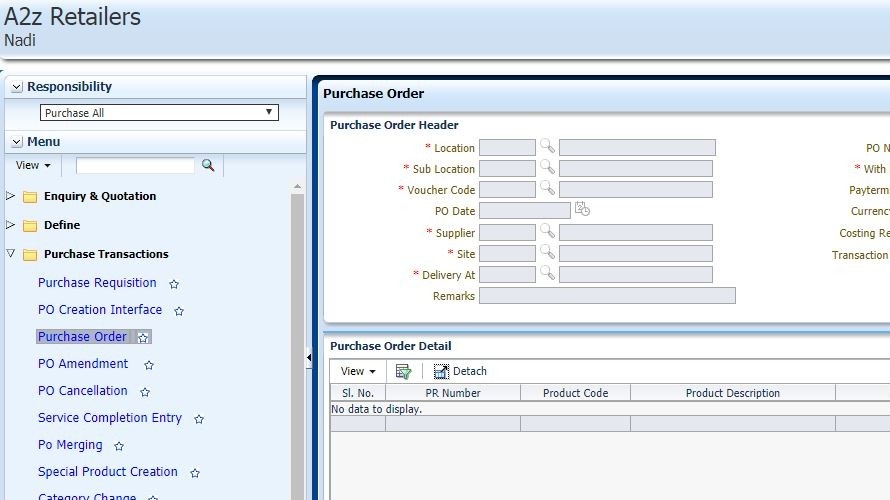This screenshot has height=500, width=890.
Task: Open the PO Cancellation link
Action: pyautogui.click(x=83, y=391)
